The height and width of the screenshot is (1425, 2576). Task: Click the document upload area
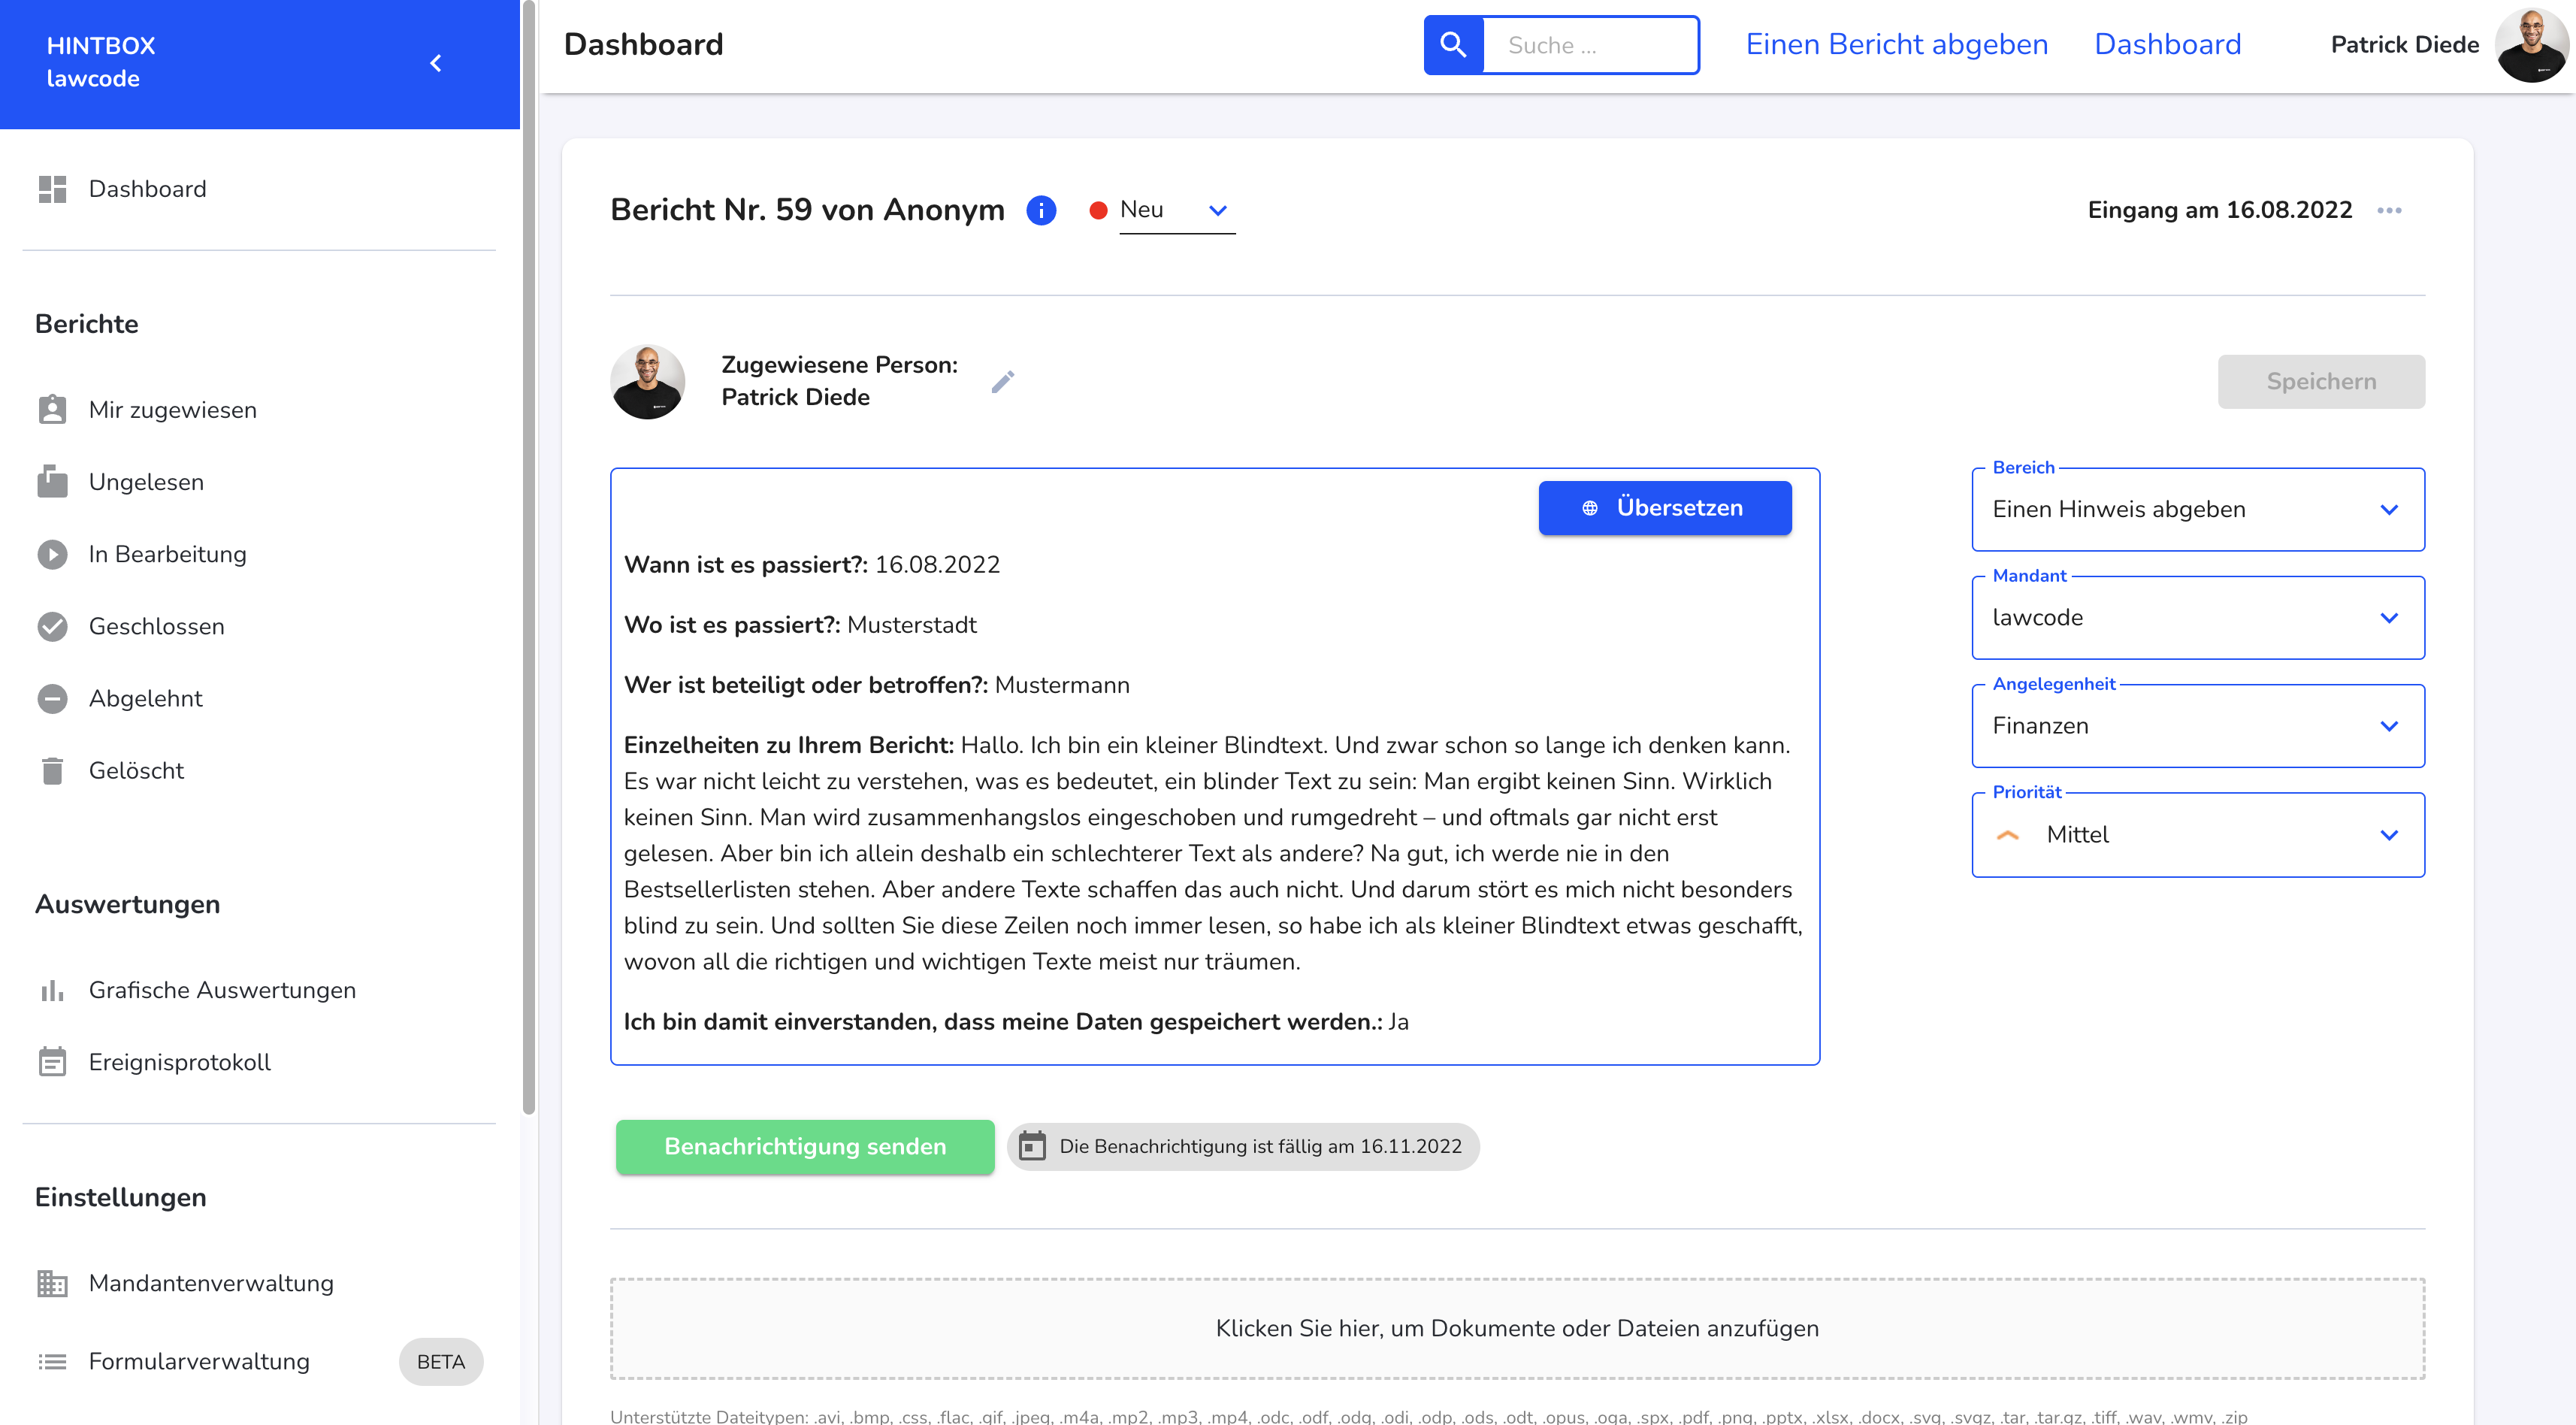(1517, 1329)
